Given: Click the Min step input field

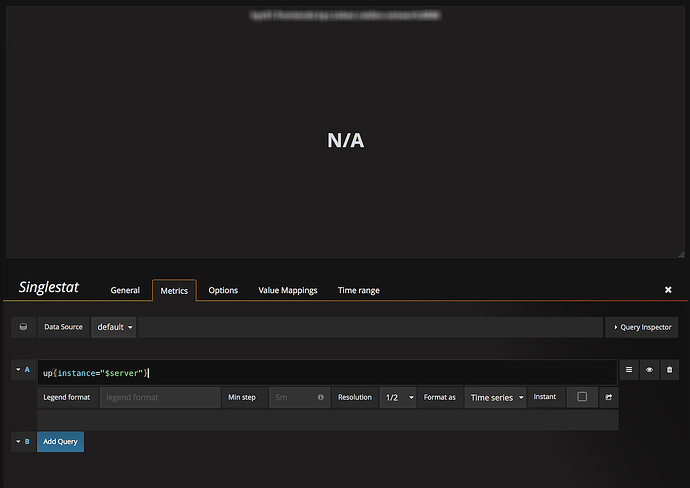Looking at the screenshot, I should tap(299, 397).
